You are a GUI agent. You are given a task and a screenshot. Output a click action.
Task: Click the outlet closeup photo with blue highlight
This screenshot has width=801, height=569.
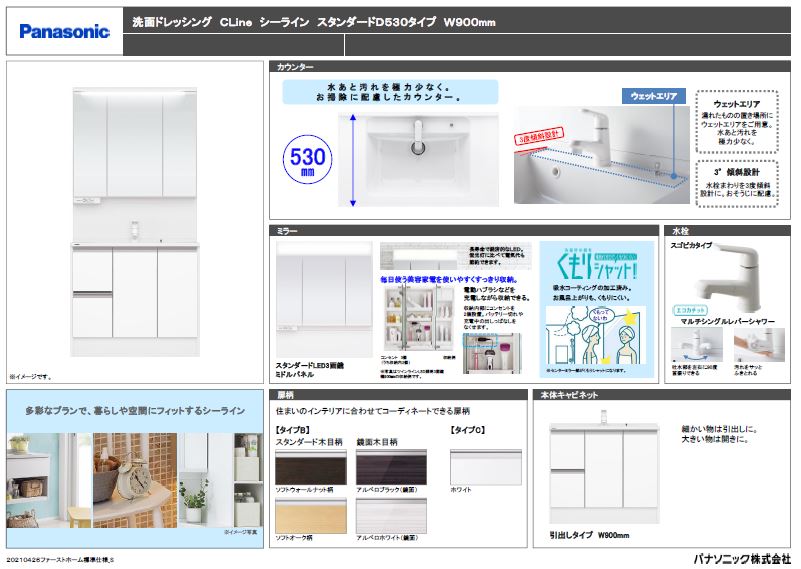[492, 353]
